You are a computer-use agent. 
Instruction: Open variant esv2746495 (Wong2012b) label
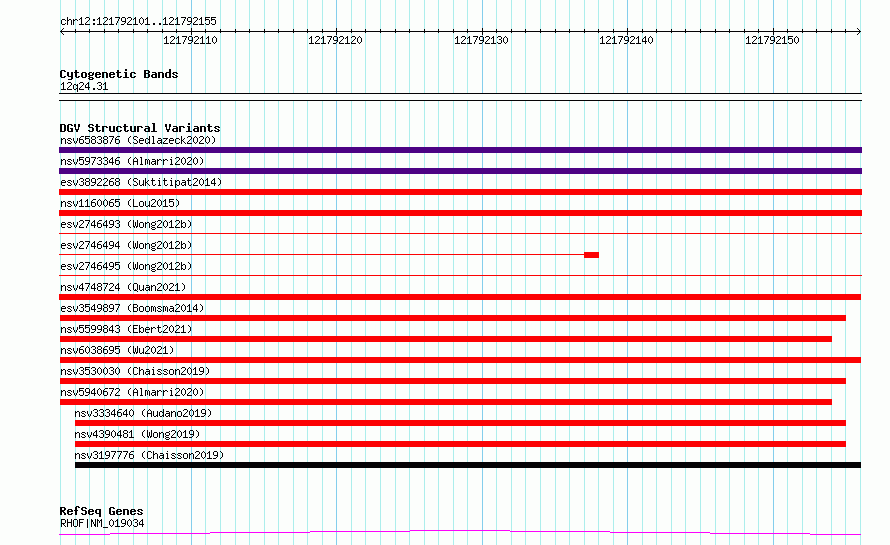coord(126,266)
